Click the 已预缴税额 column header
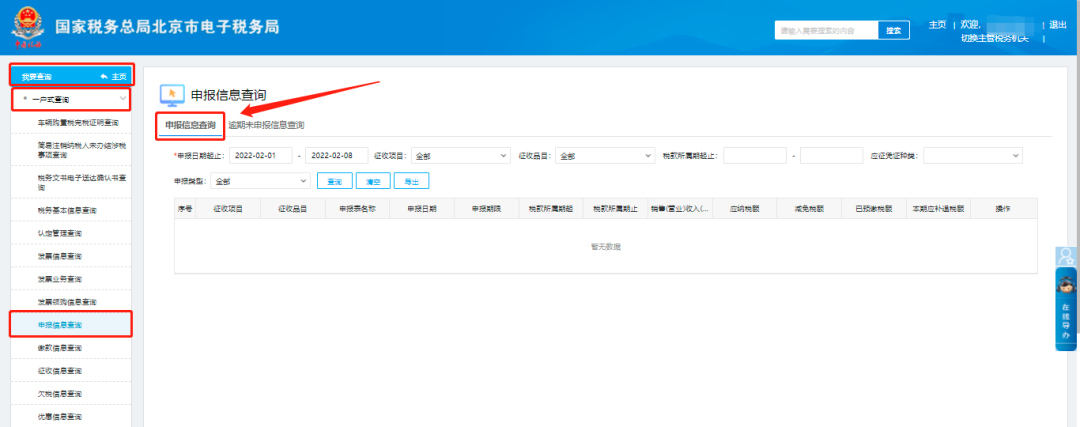The width and height of the screenshot is (1080, 427). click(x=874, y=209)
